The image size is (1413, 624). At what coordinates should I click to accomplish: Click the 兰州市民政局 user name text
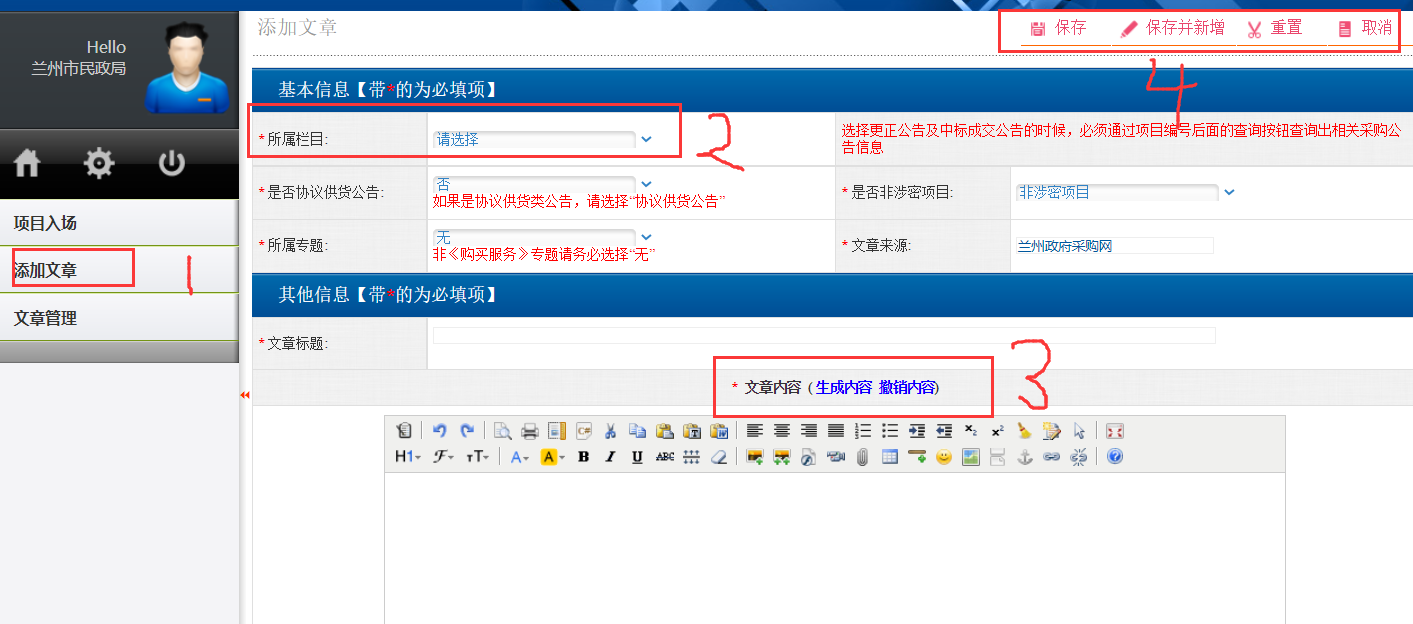(x=79, y=69)
